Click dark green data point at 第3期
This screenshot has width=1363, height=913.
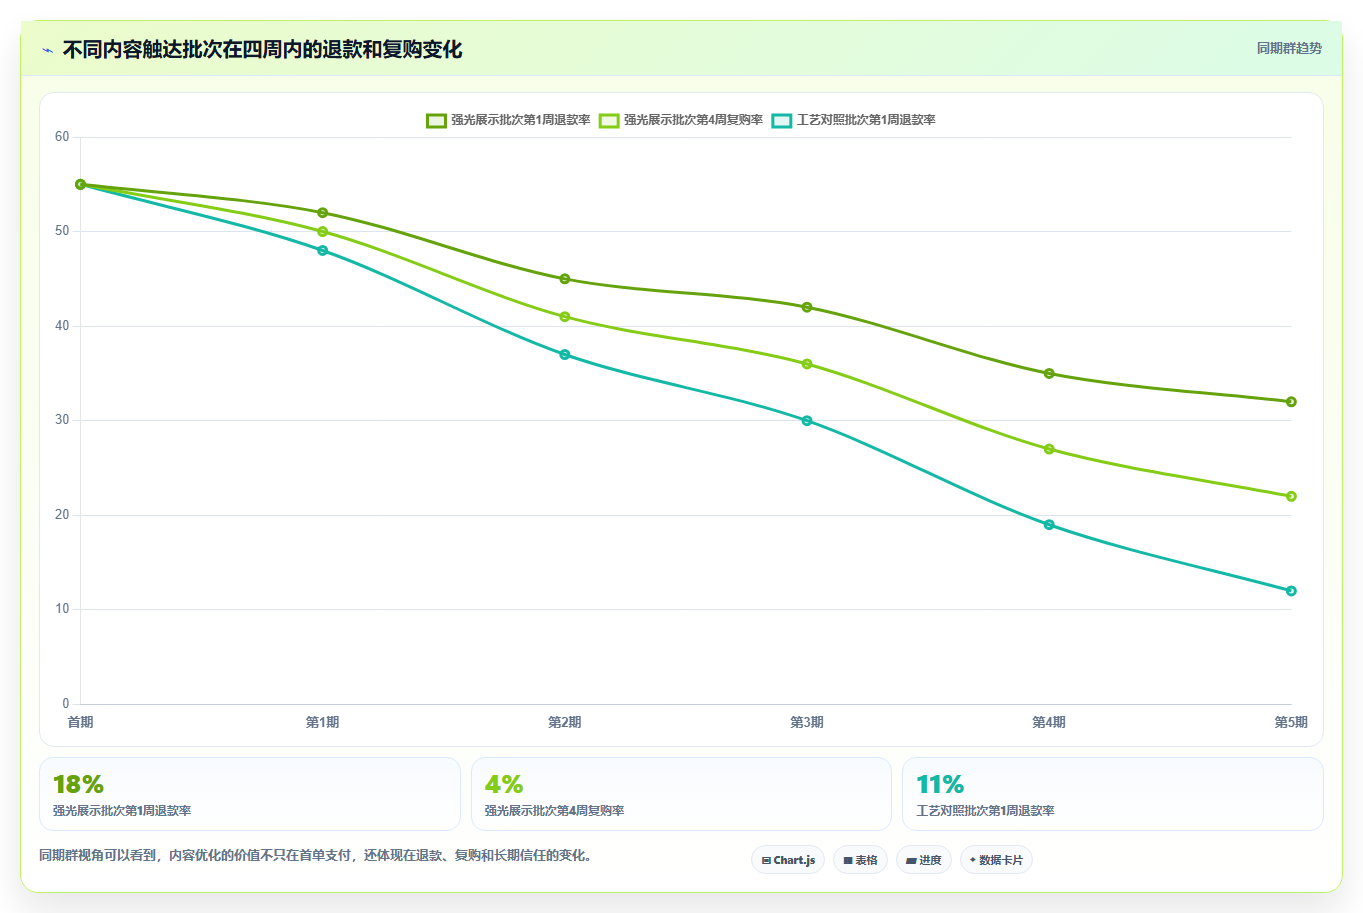point(807,307)
